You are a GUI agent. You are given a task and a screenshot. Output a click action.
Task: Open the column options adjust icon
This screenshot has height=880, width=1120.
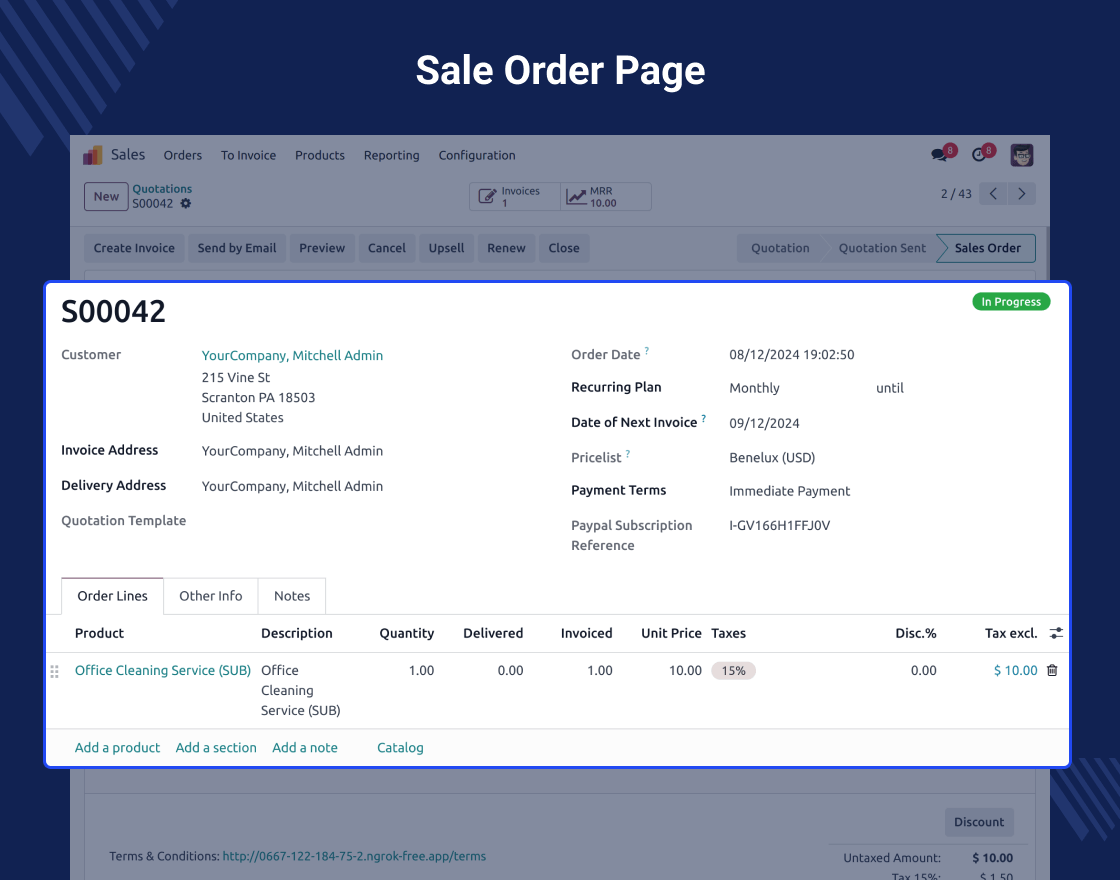(1056, 633)
